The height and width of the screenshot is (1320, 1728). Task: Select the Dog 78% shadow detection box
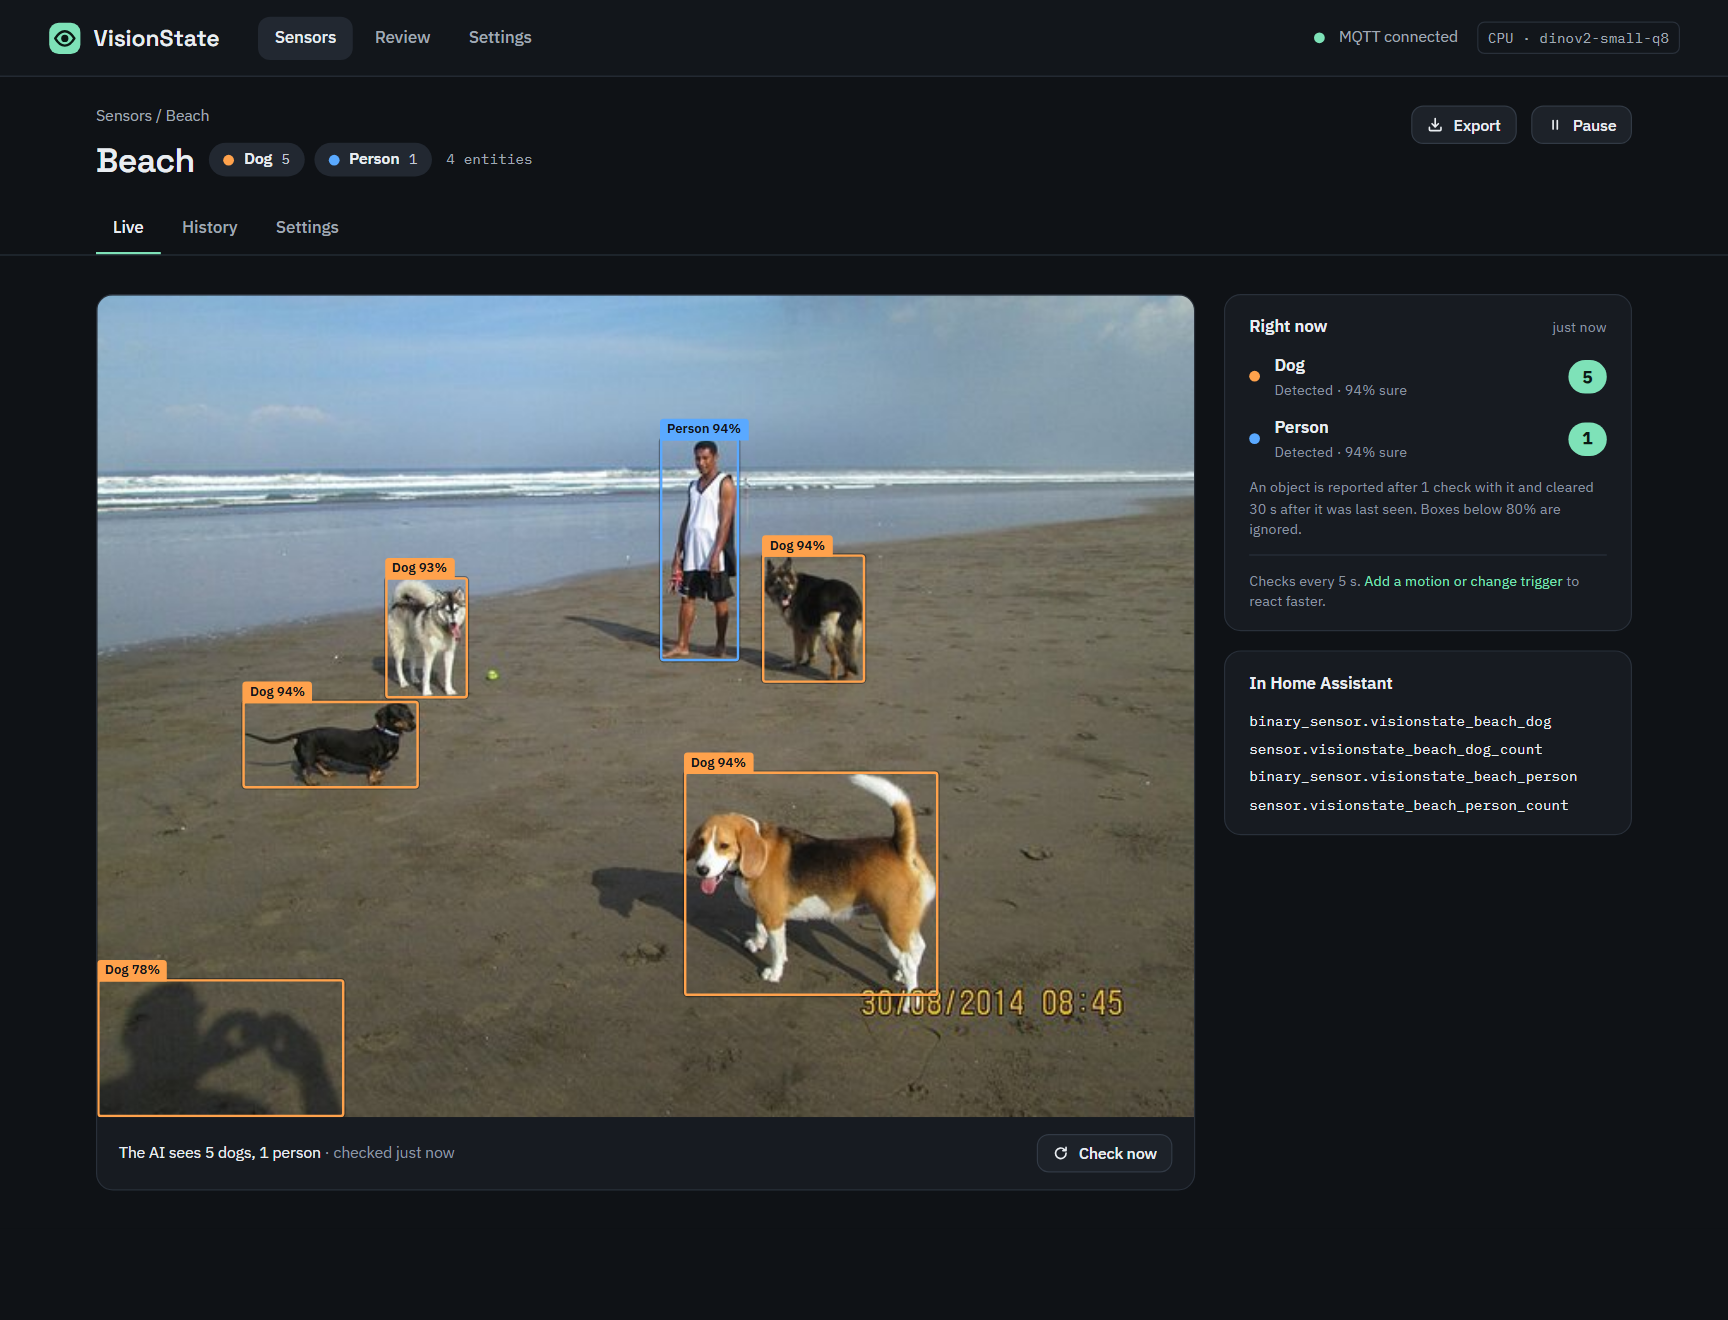click(x=221, y=1048)
